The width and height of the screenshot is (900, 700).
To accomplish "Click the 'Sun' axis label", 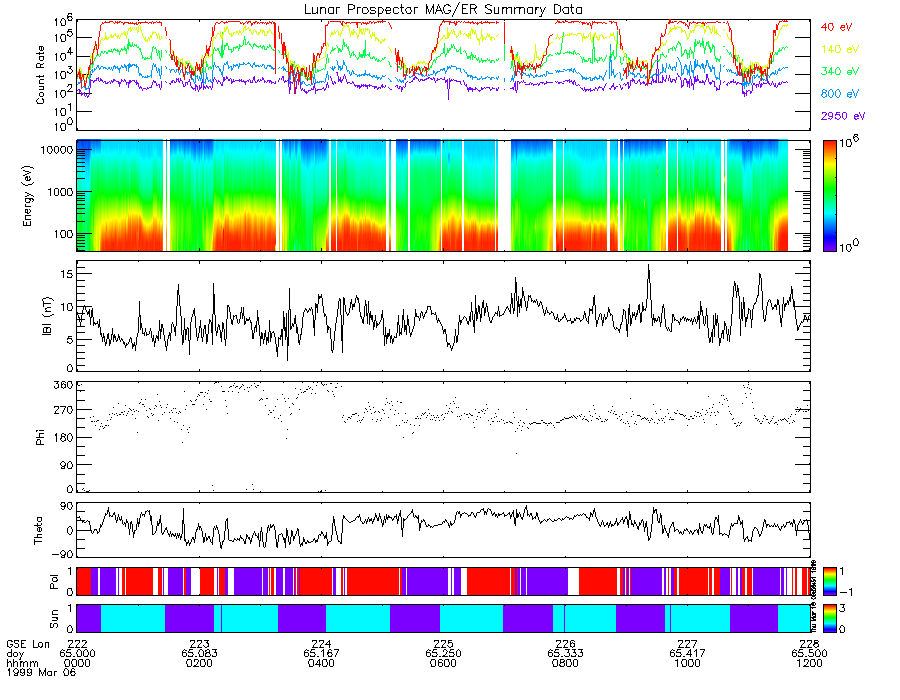I will click(x=54, y=619).
